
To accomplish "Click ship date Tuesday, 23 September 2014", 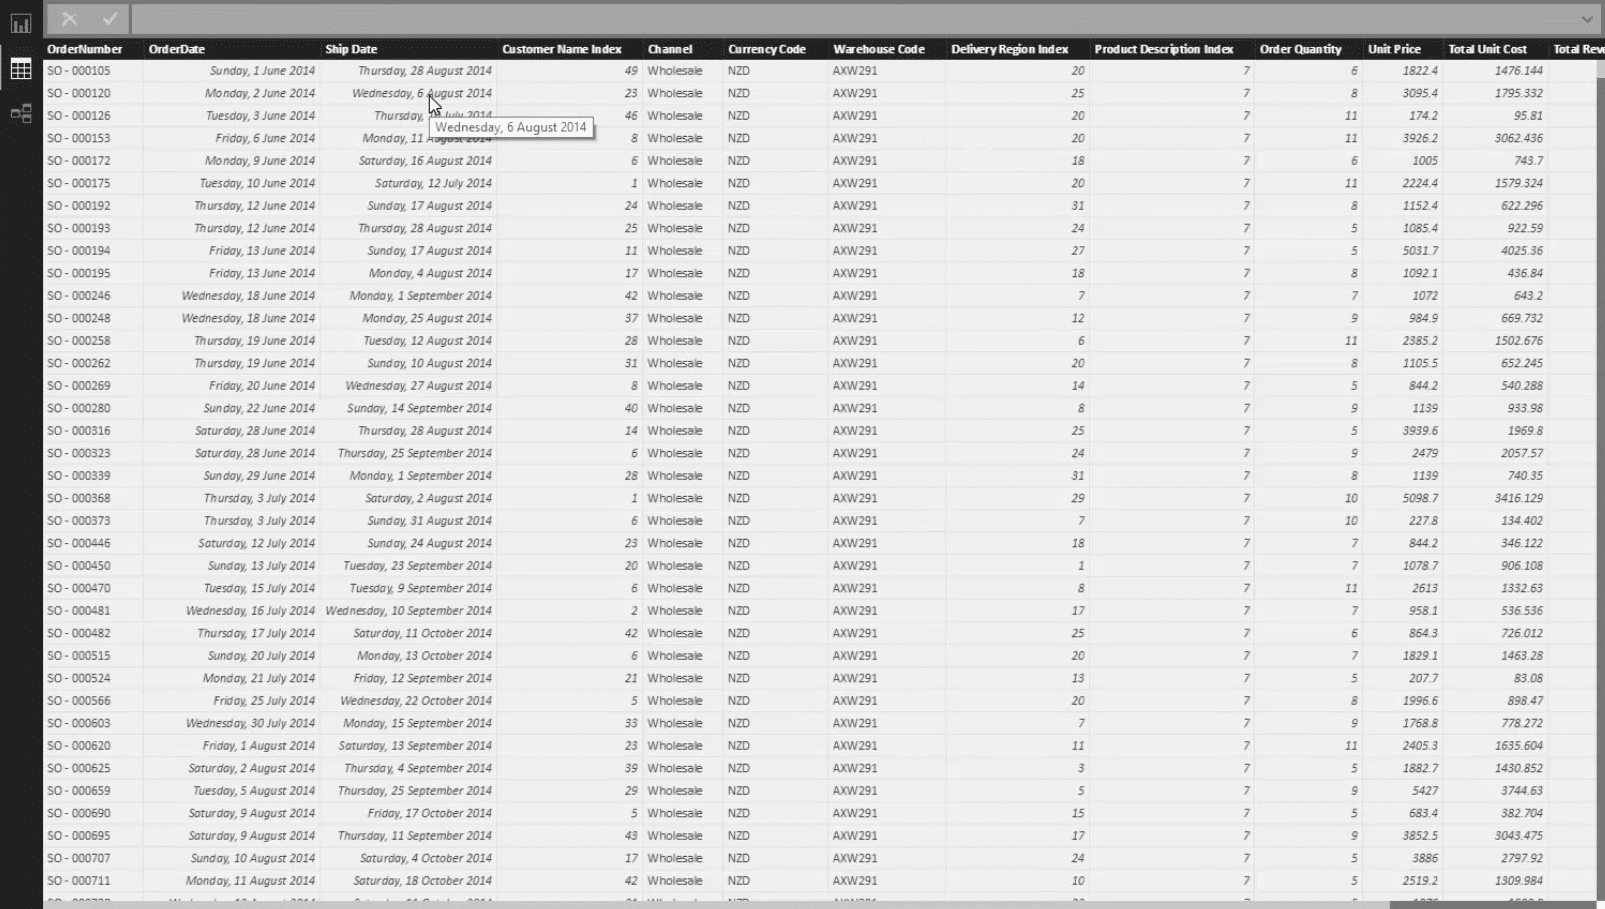I will coord(418,566).
